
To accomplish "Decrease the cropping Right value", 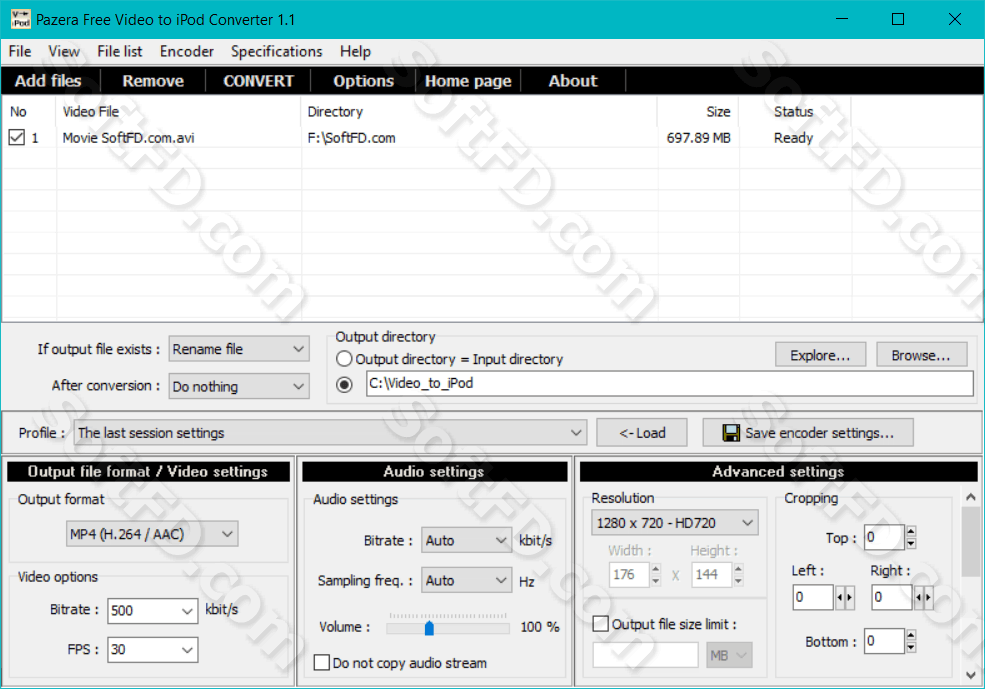I will click(x=918, y=597).
